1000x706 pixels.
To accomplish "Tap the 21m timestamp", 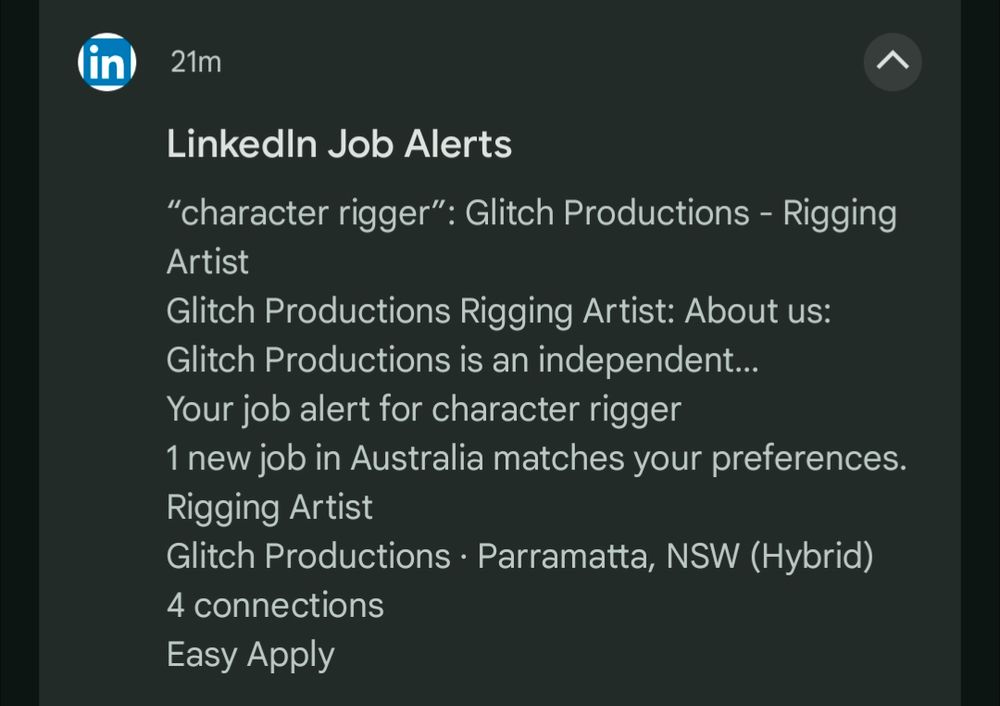I will [x=196, y=63].
